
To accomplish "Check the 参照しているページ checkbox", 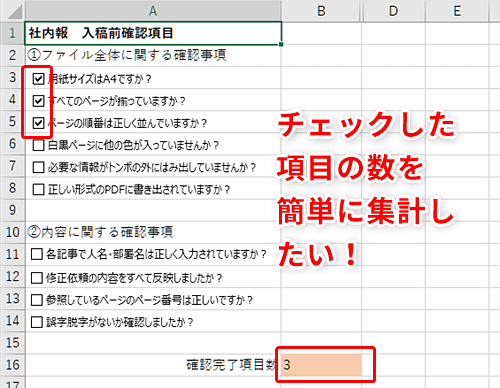I will coord(36,300).
